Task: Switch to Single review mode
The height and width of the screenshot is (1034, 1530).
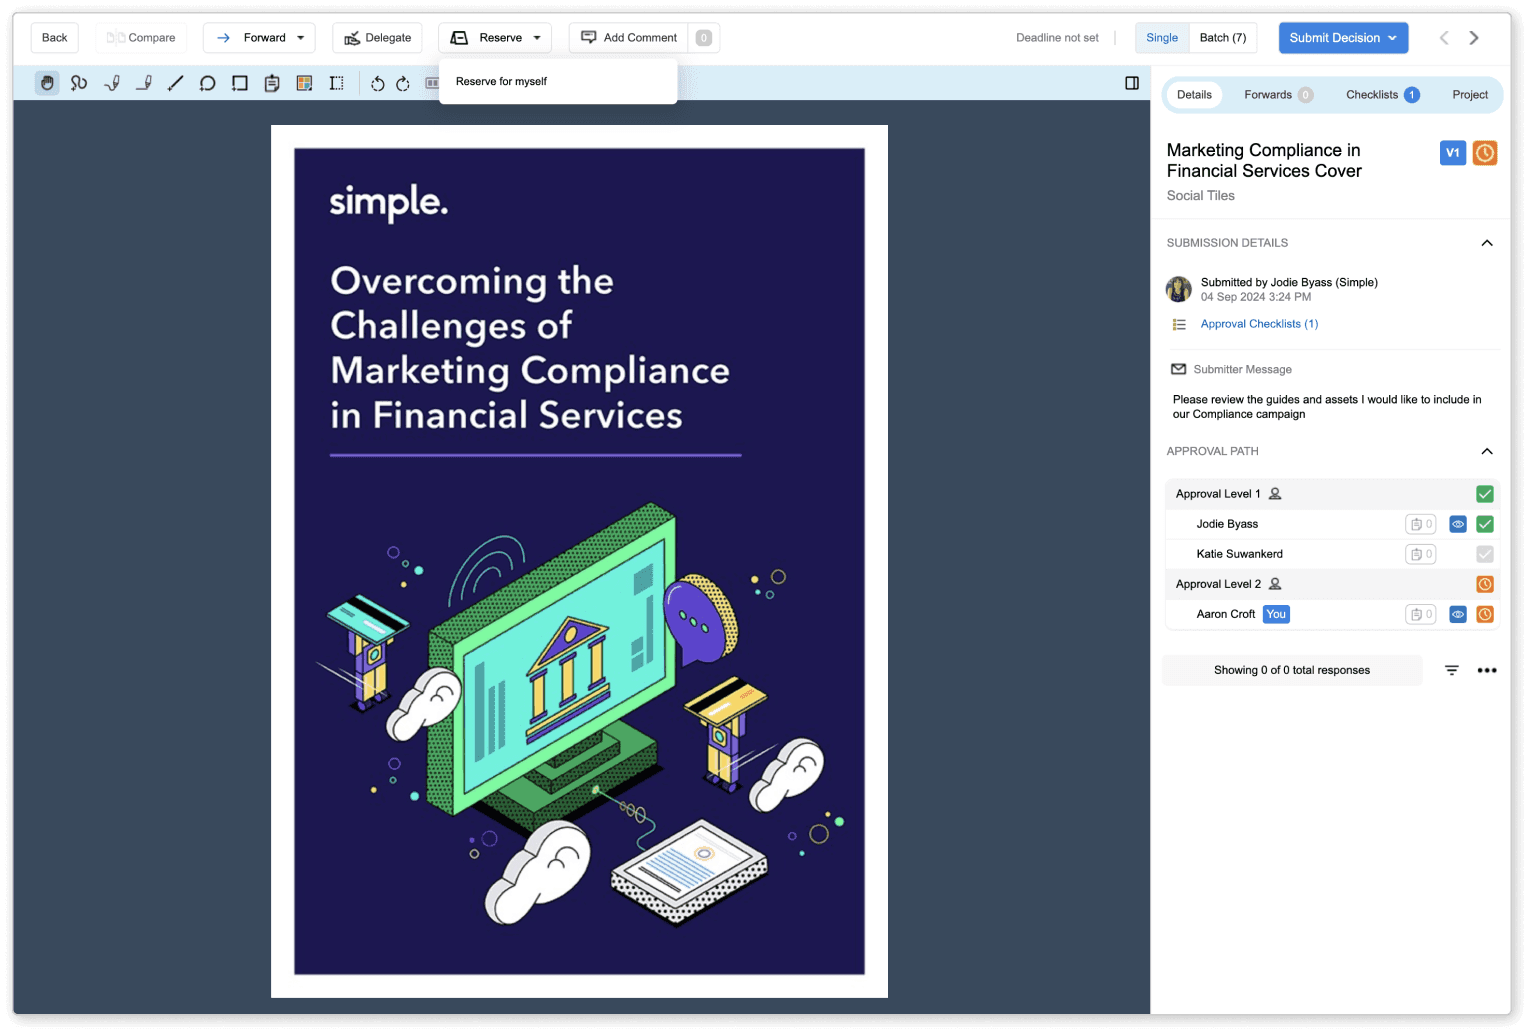Action: [1161, 38]
